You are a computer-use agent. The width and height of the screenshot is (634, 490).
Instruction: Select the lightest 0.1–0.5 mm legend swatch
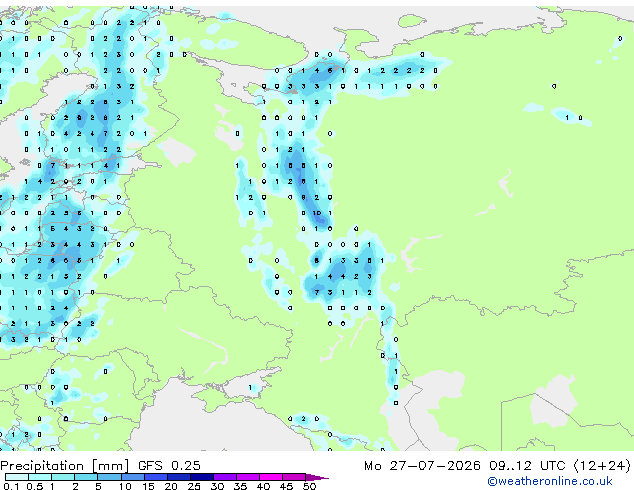click(17, 477)
